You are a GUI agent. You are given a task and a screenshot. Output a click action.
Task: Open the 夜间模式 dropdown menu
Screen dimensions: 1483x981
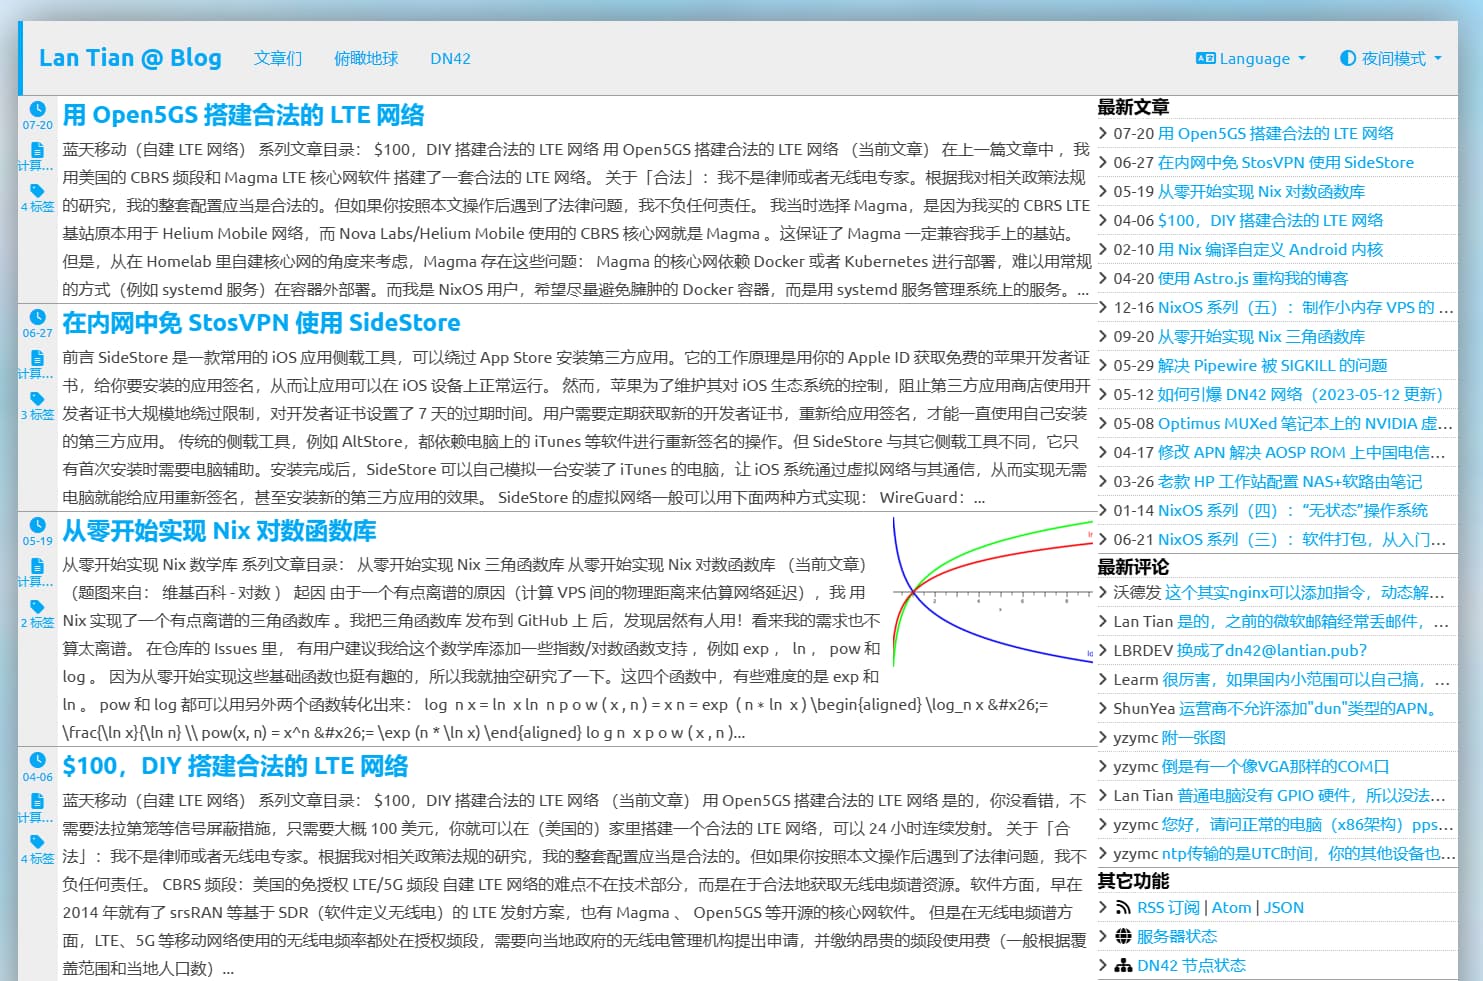point(1390,58)
